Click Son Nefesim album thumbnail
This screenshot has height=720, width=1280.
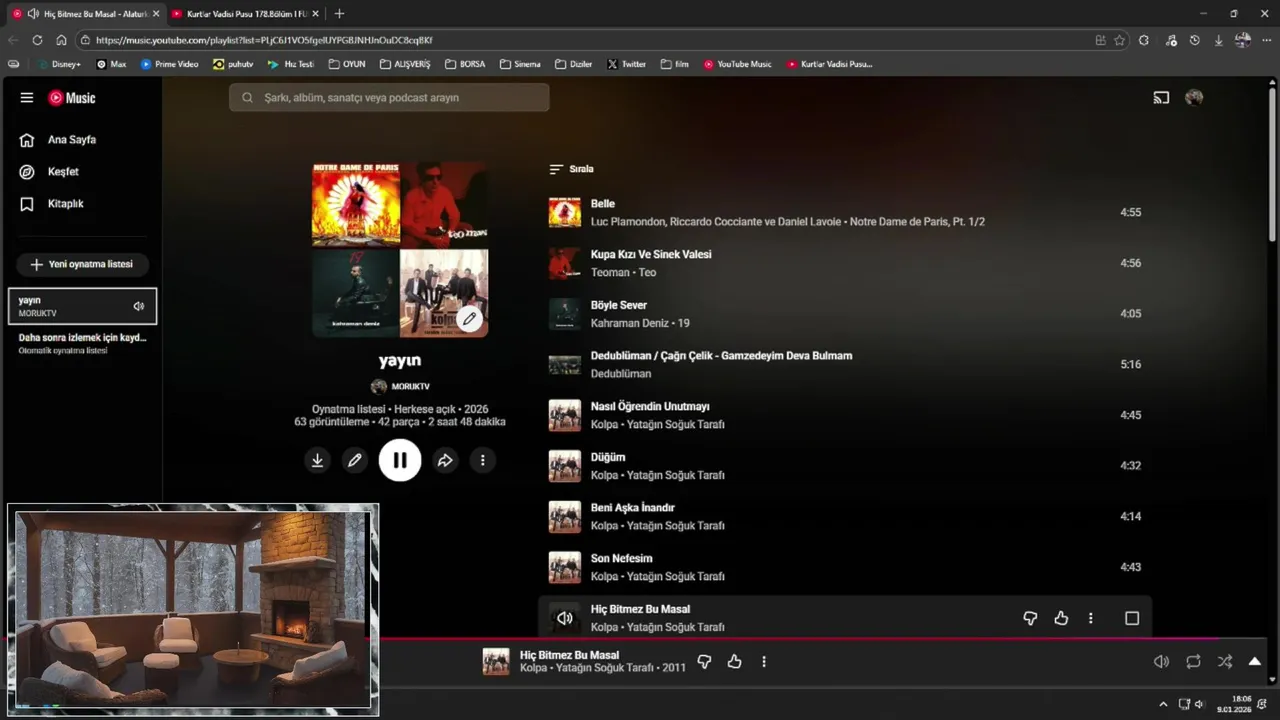tap(565, 567)
